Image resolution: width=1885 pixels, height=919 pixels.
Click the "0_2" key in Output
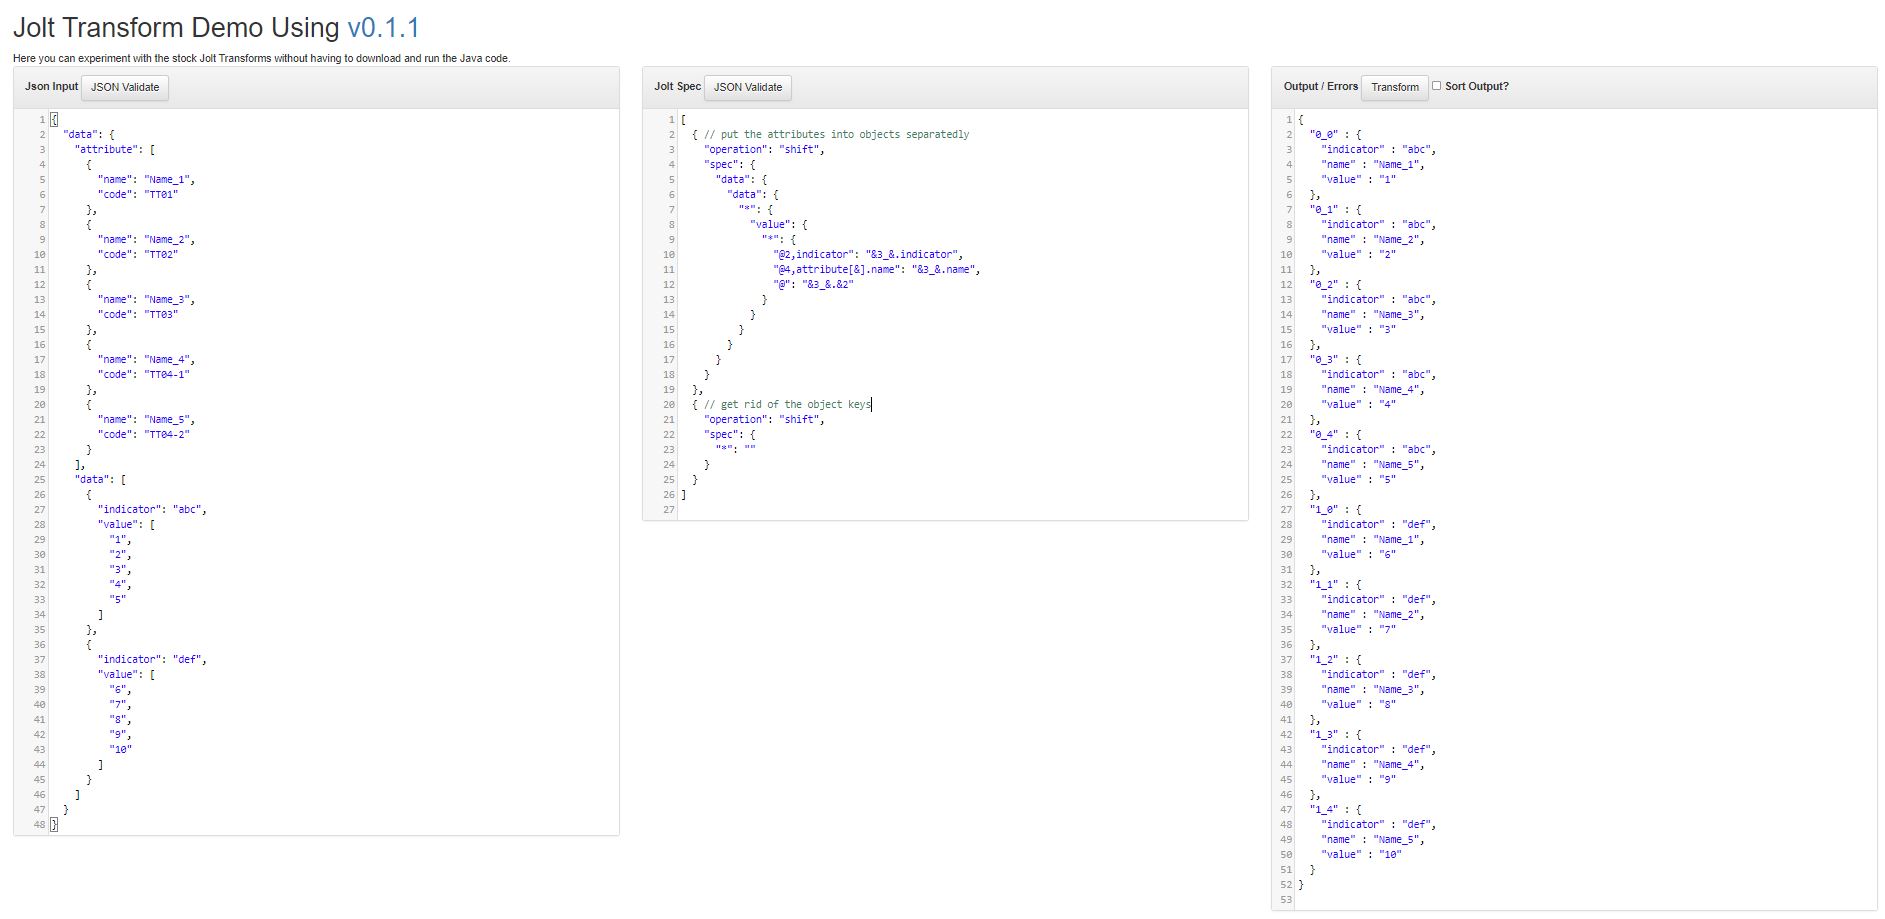pyautogui.click(x=1324, y=285)
